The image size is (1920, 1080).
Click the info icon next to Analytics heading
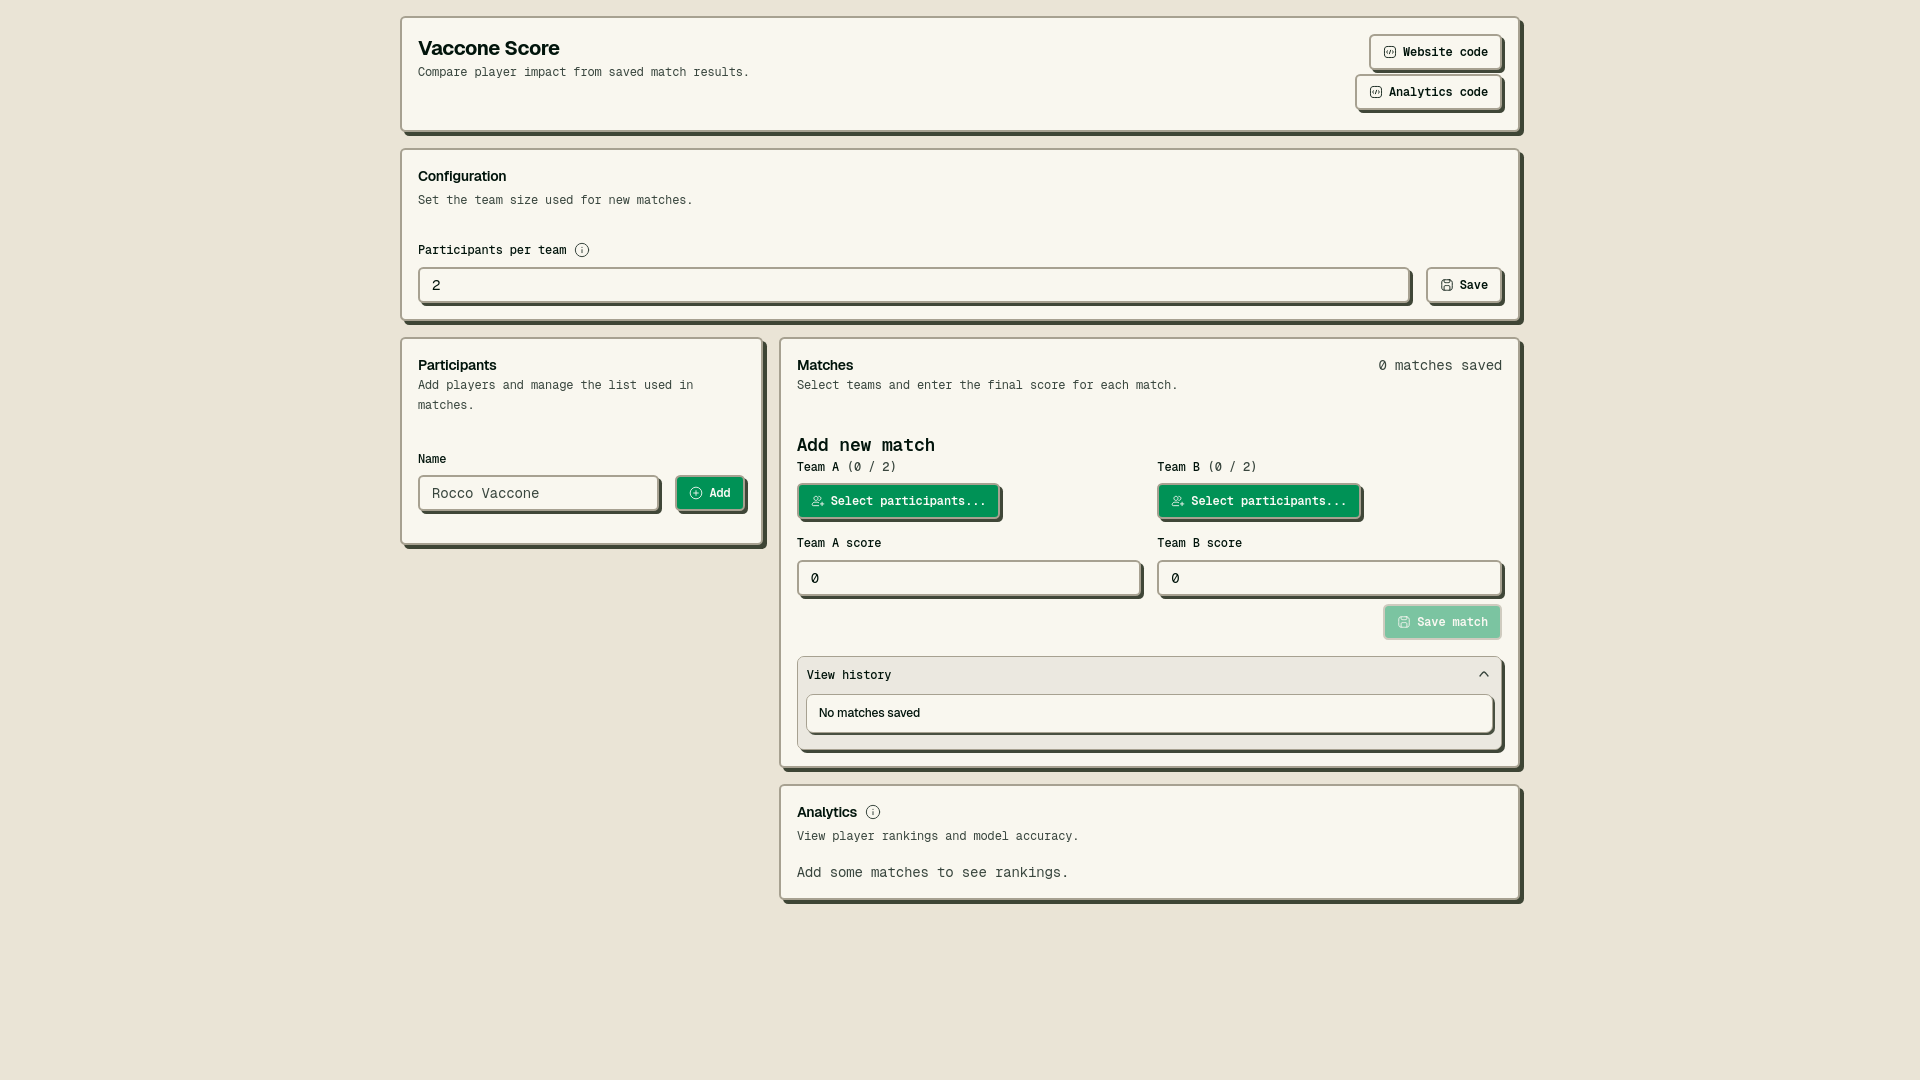click(x=873, y=812)
